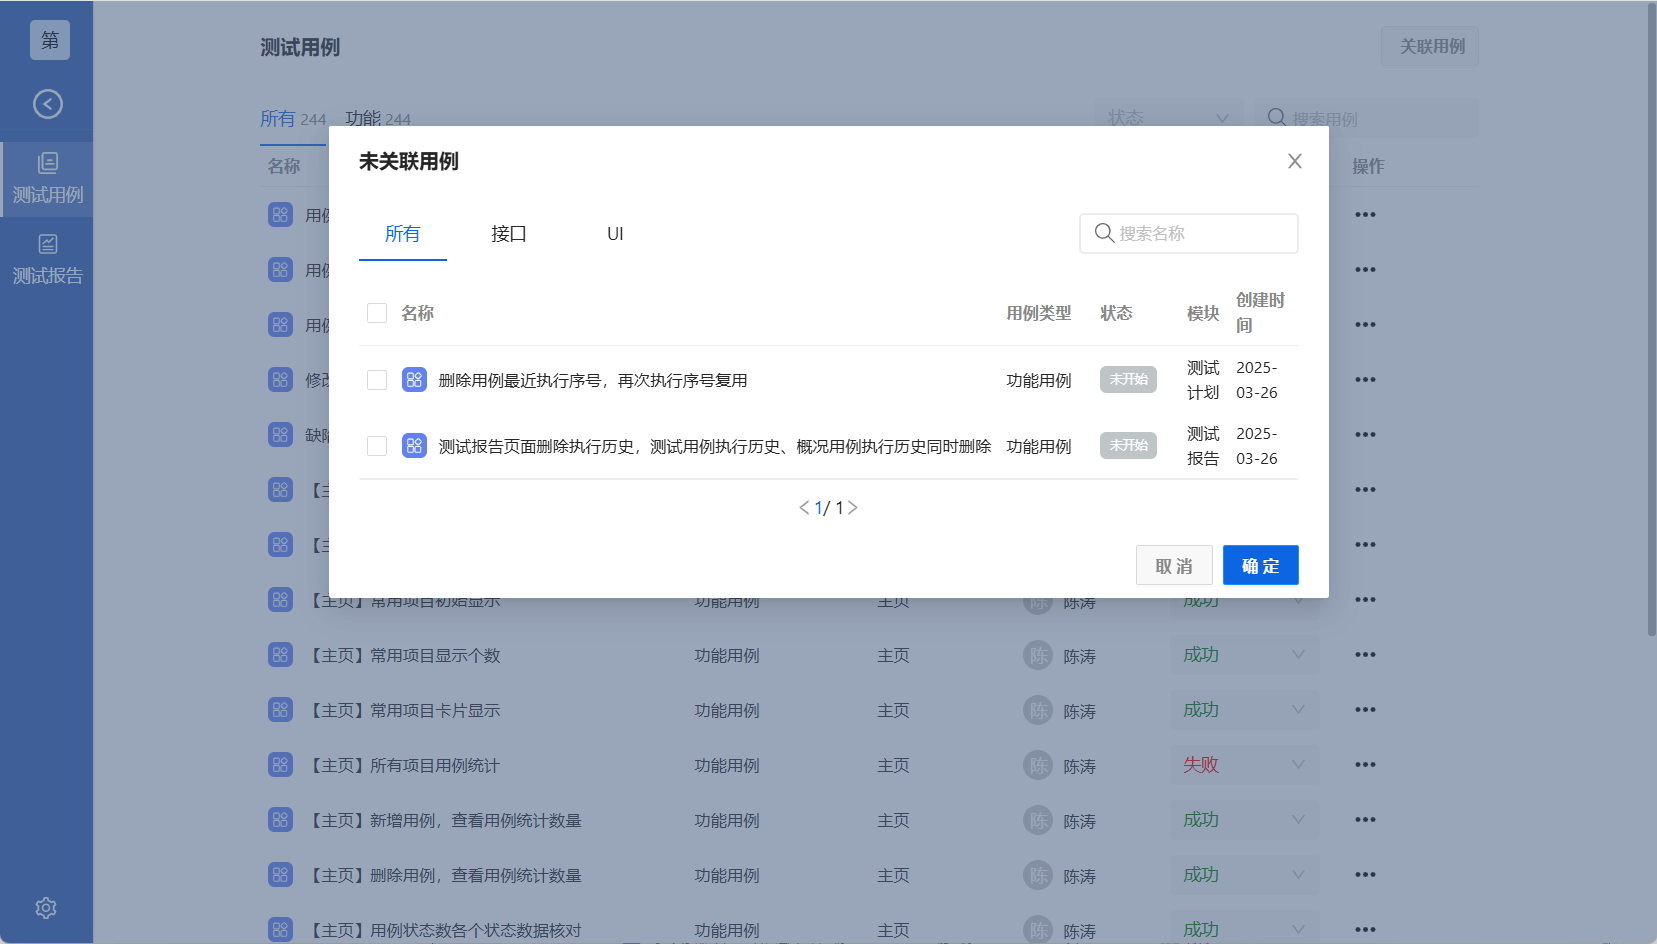Click the 搜索用例 input in background

(1366, 118)
